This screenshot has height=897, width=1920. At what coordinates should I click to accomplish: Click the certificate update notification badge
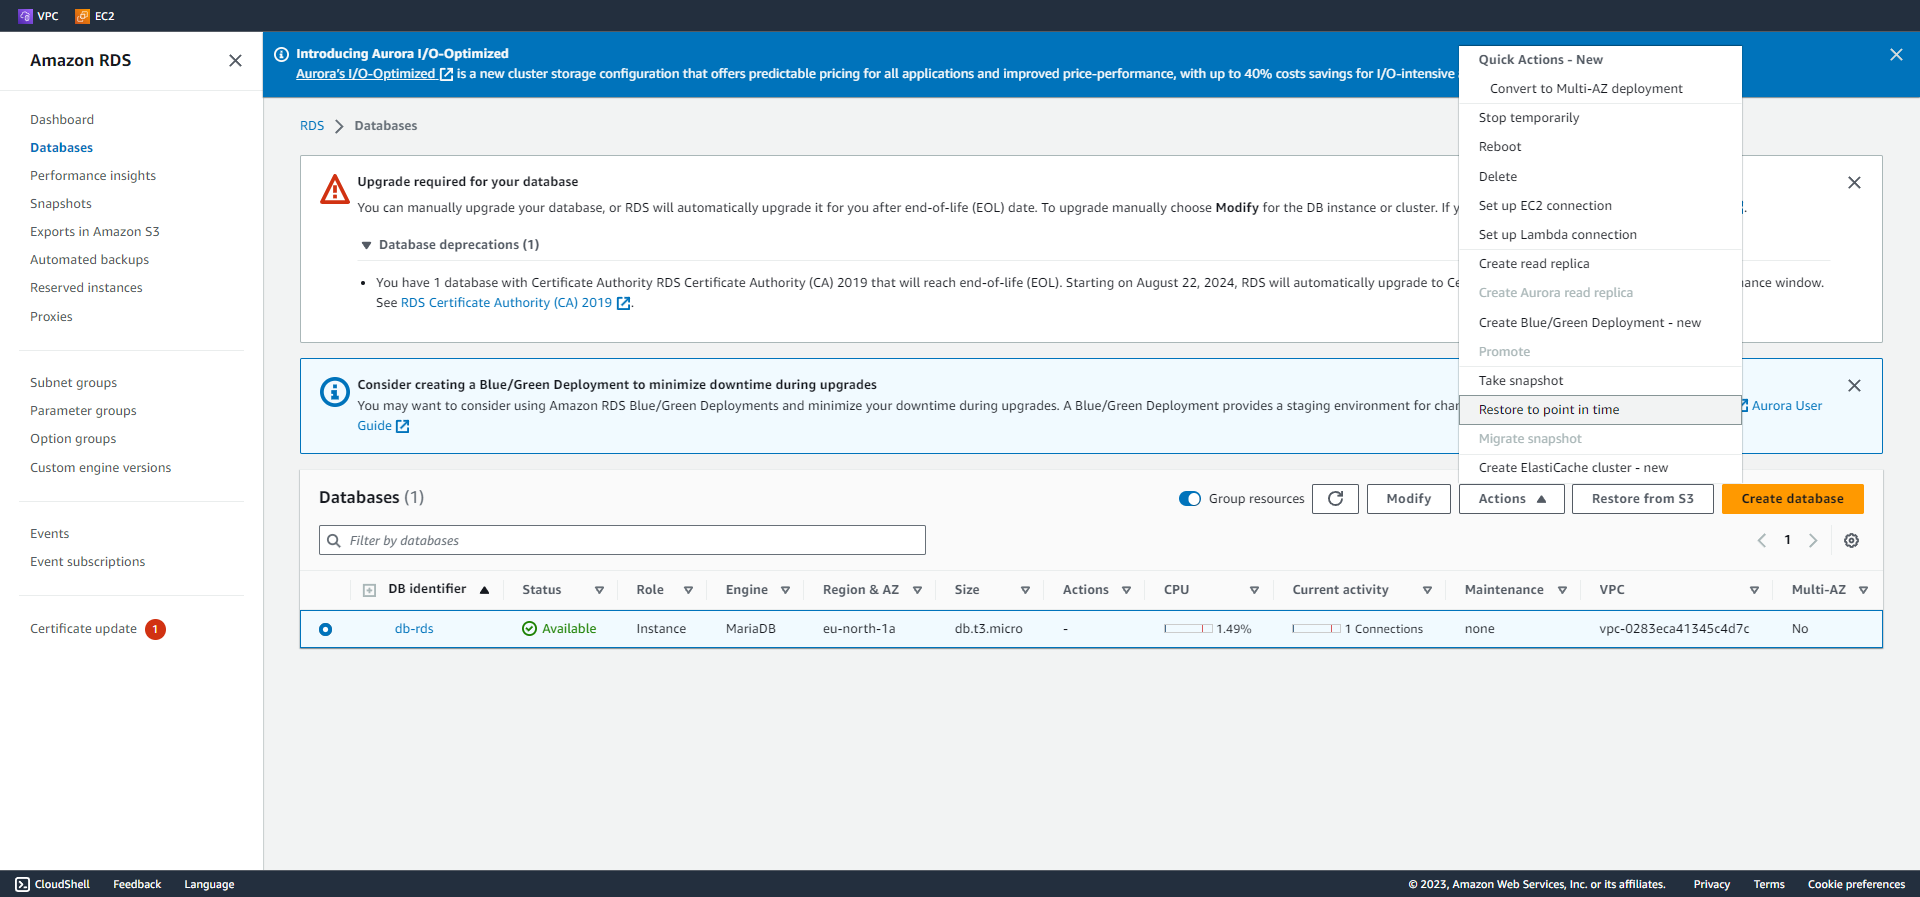(x=155, y=629)
